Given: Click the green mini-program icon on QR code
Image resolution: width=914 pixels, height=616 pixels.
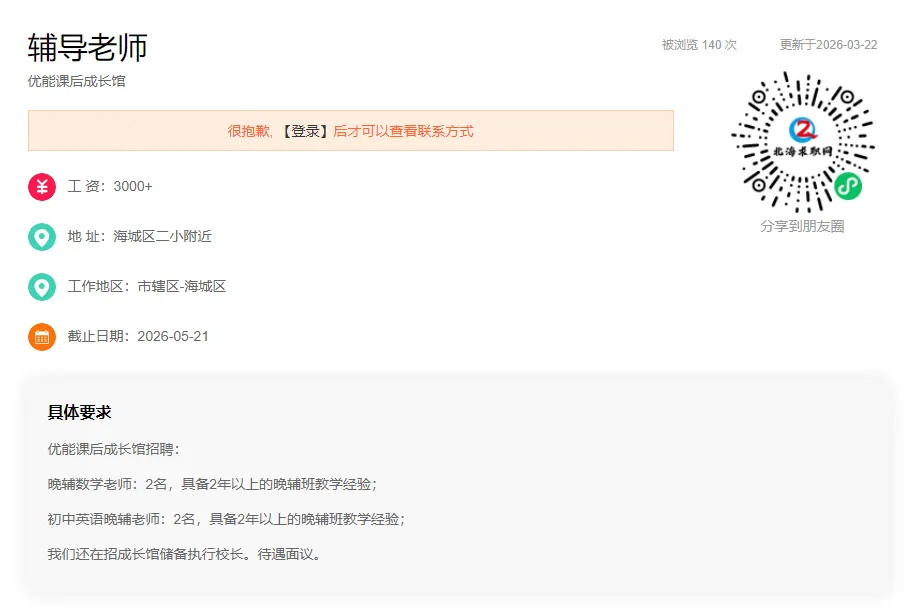Looking at the screenshot, I should click(x=848, y=186).
